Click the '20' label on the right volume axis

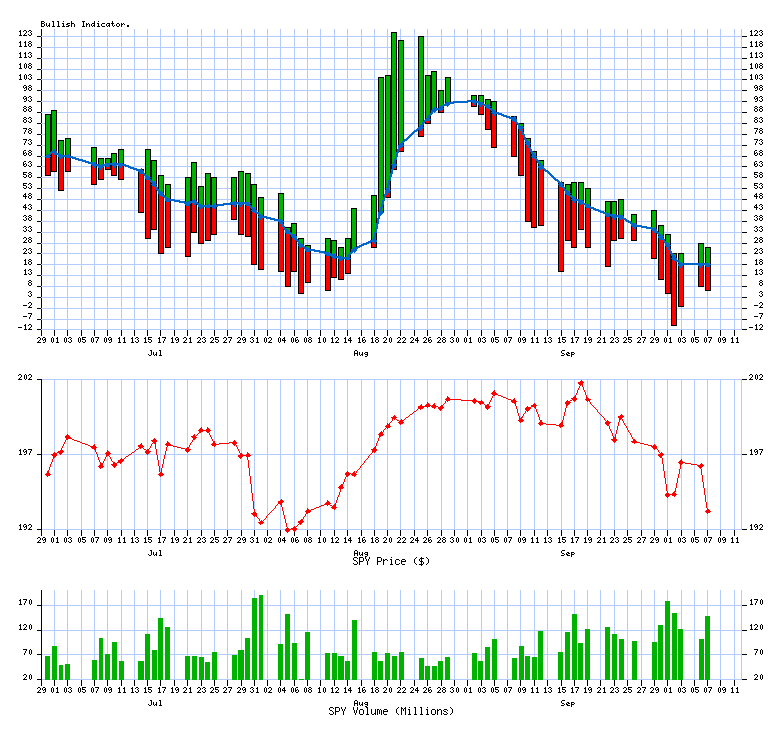pyautogui.click(x=753, y=678)
